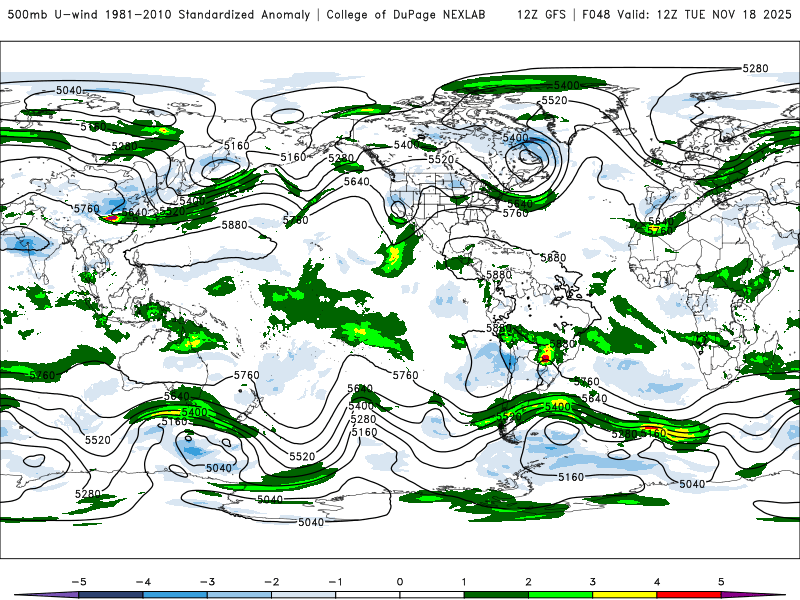Click the pale blue -2 to -1 colorbar segment
Image resolution: width=800 pixels, height=600 pixels.
(304, 595)
